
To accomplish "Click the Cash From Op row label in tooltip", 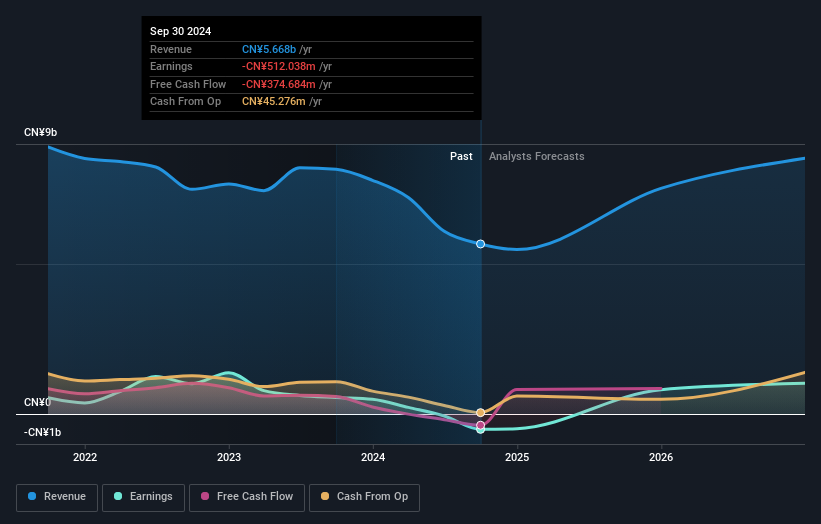I will pos(185,102).
